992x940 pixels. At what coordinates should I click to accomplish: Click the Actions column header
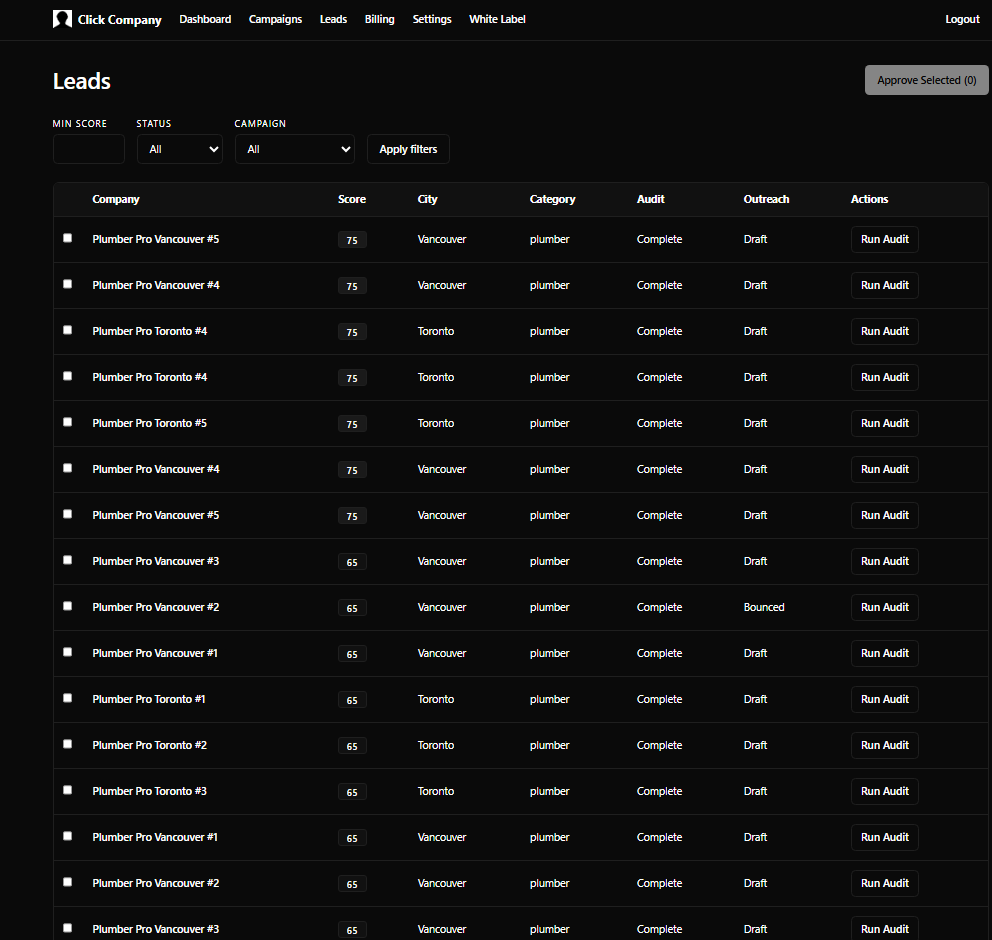[869, 199]
